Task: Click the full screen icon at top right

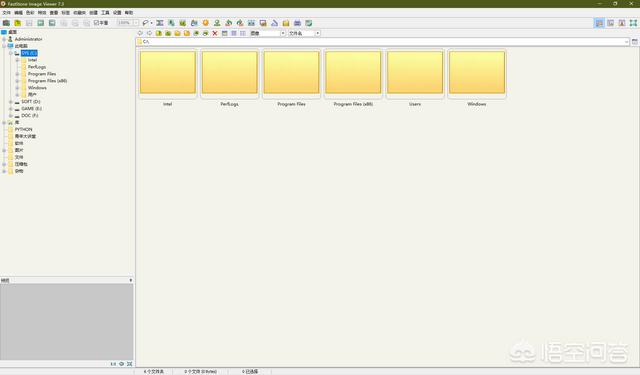Action: [x=633, y=23]
